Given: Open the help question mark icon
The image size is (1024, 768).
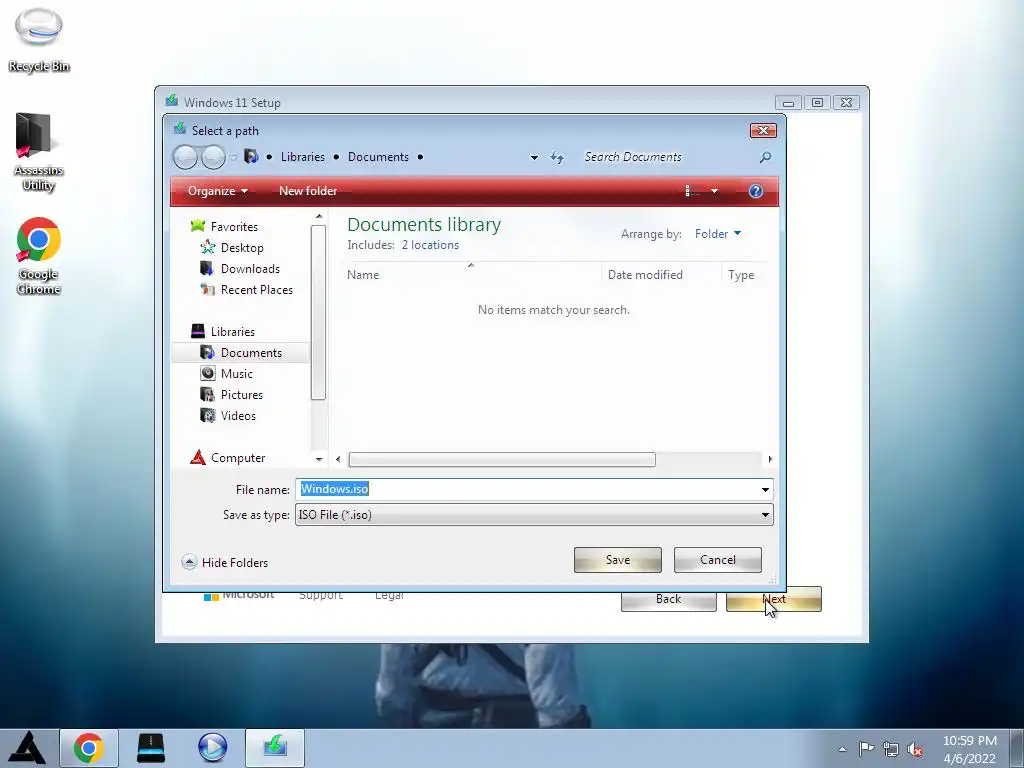Looking at the screenshot, I should click(756, 191).
